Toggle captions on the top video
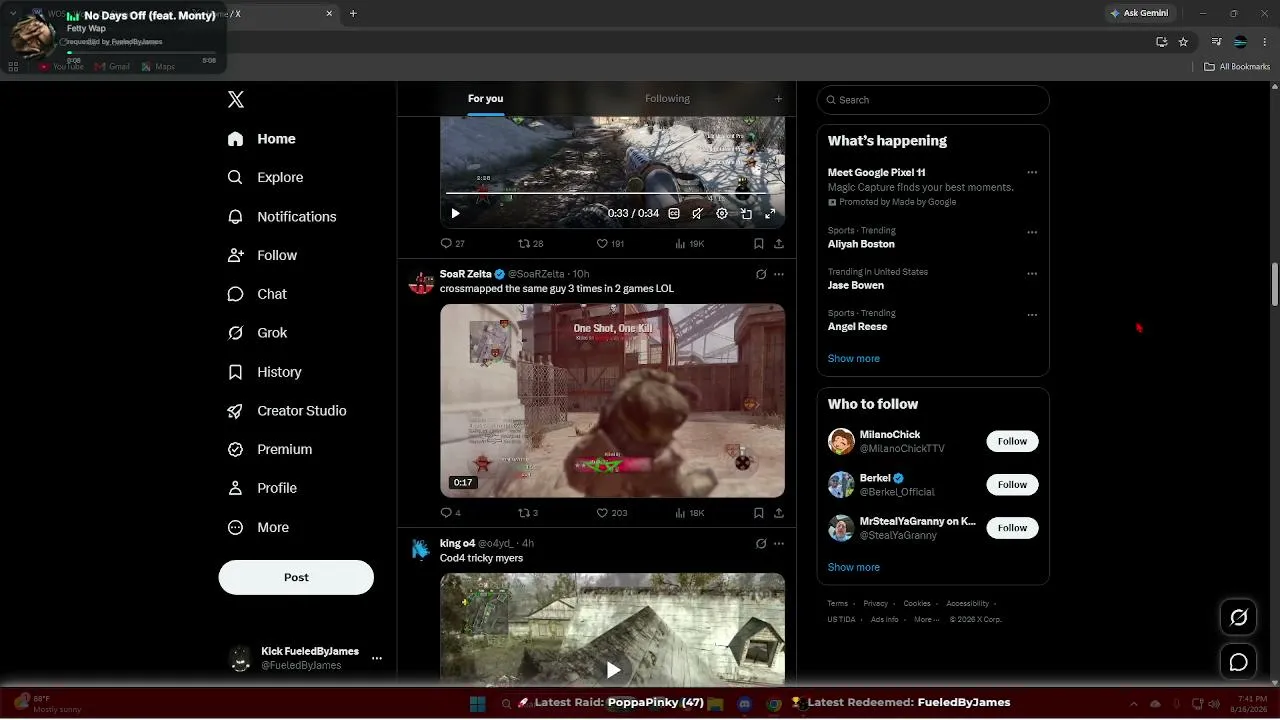The height and width of the screenshot is (720, 1280). [x=674, y=213]
